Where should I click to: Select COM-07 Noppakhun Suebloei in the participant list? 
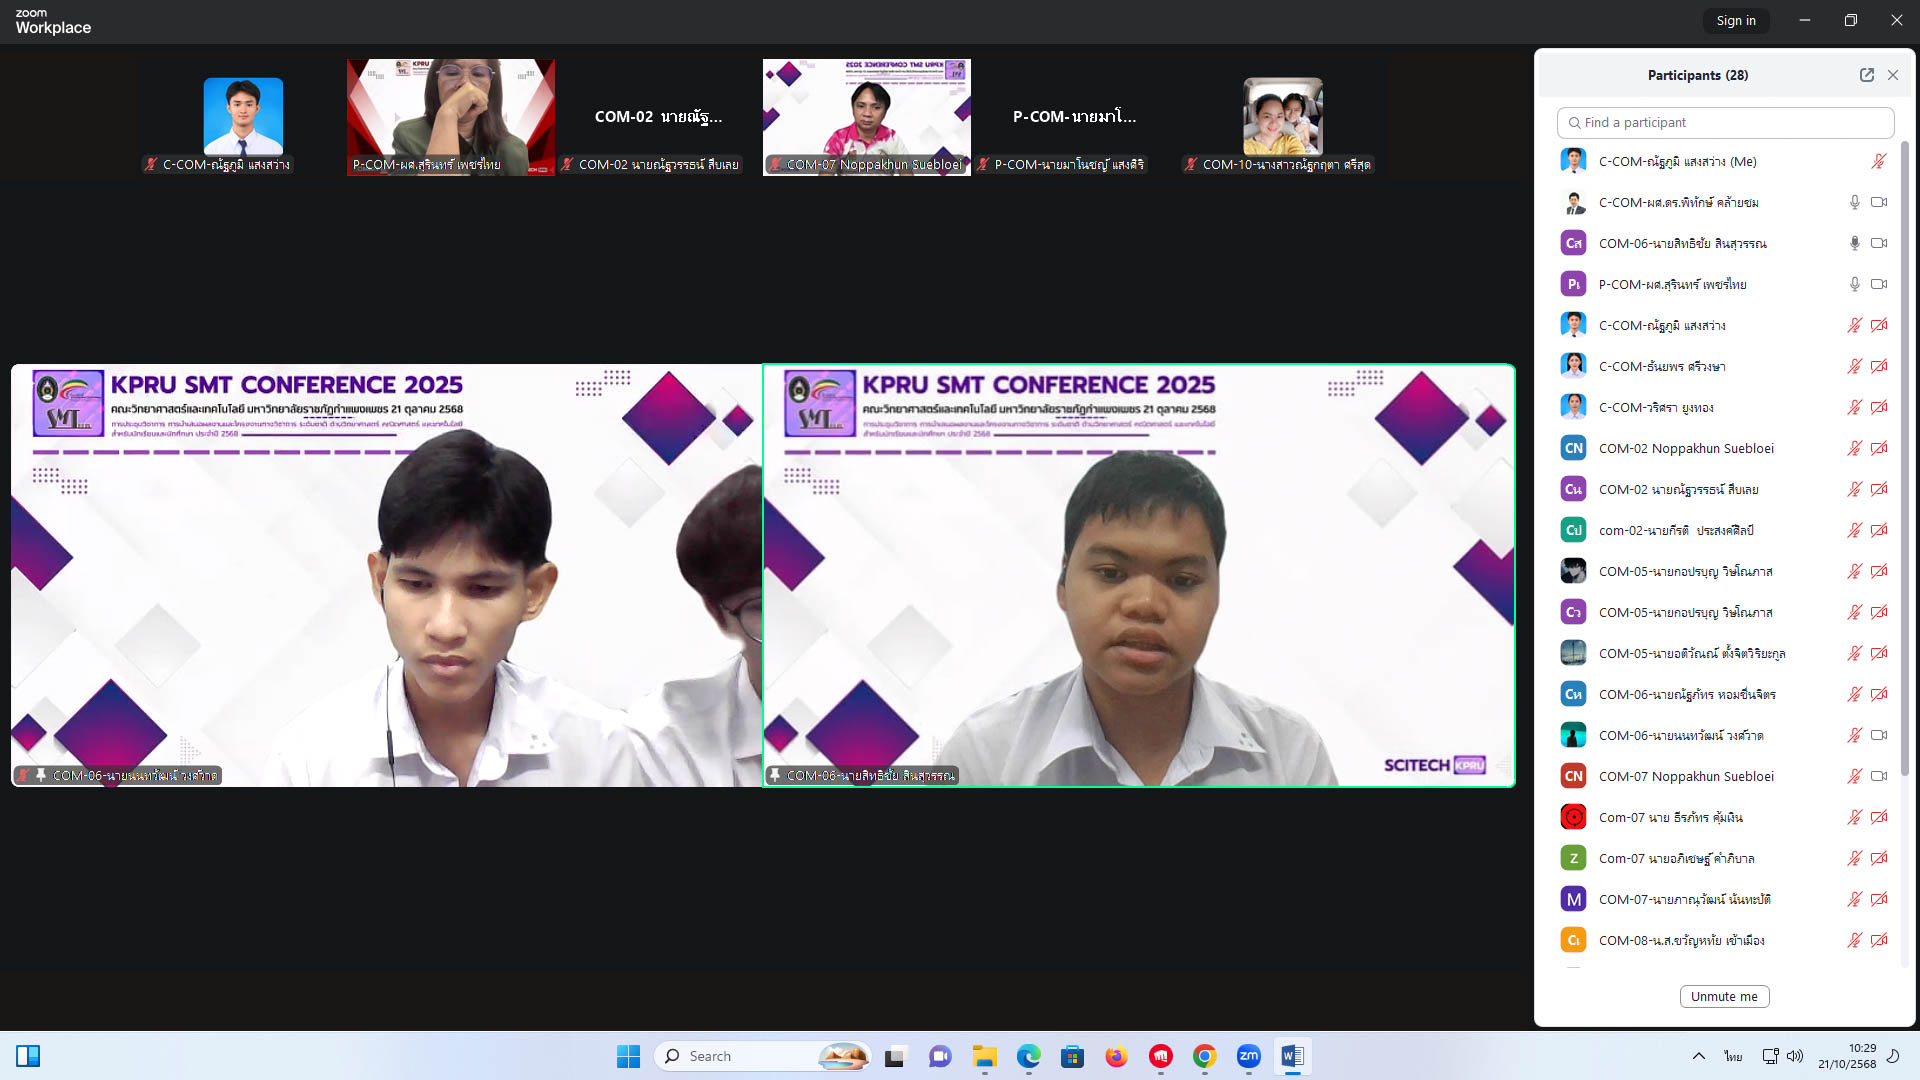[x=1686, y=776]
